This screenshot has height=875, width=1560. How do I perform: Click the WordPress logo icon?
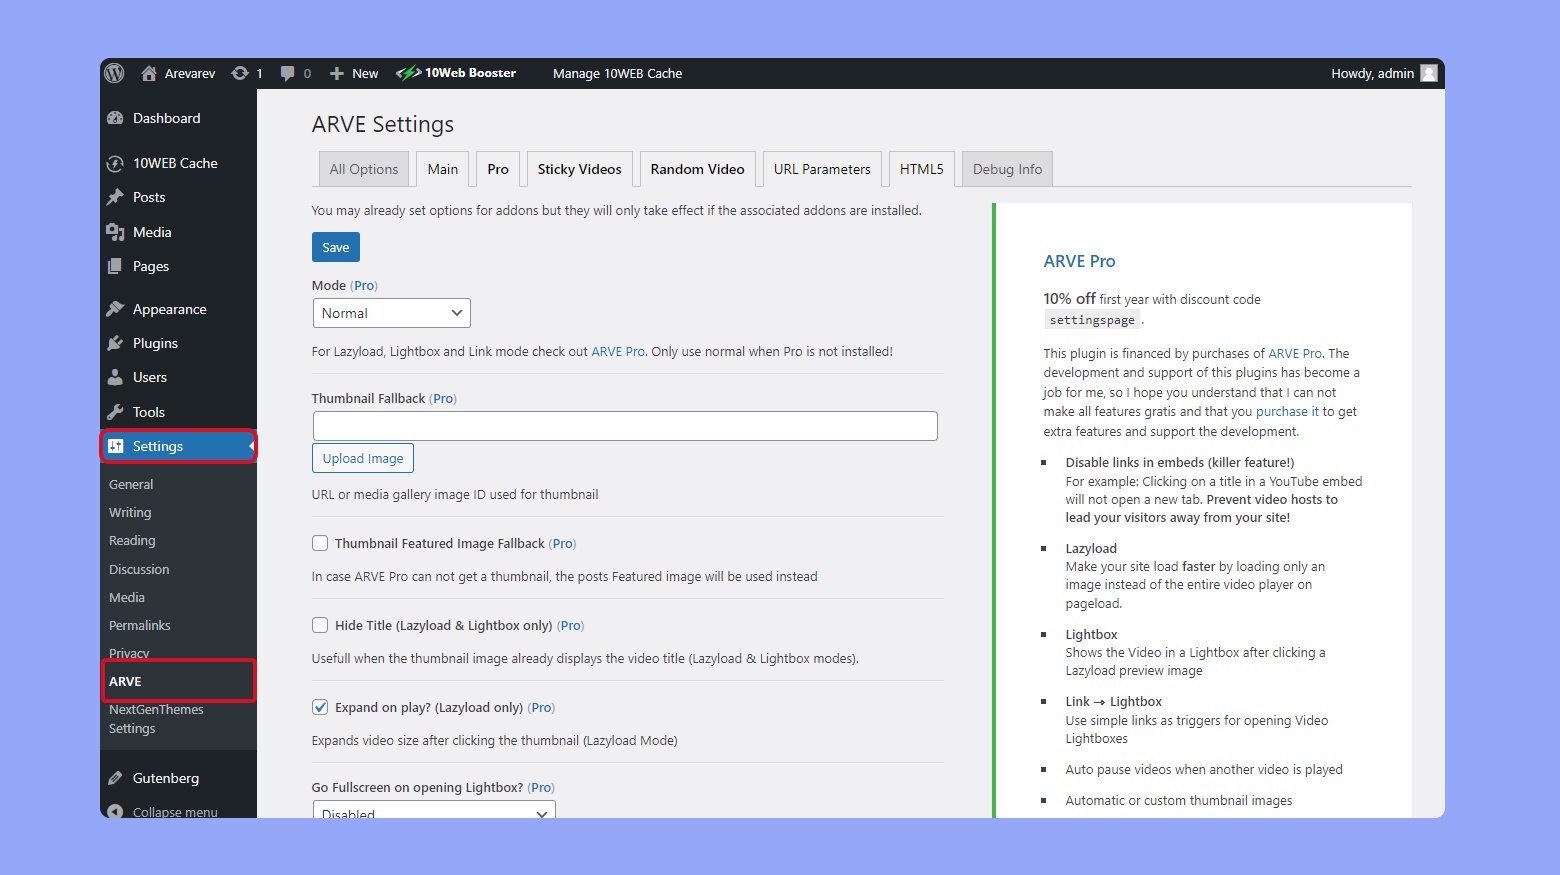[114, 72]
